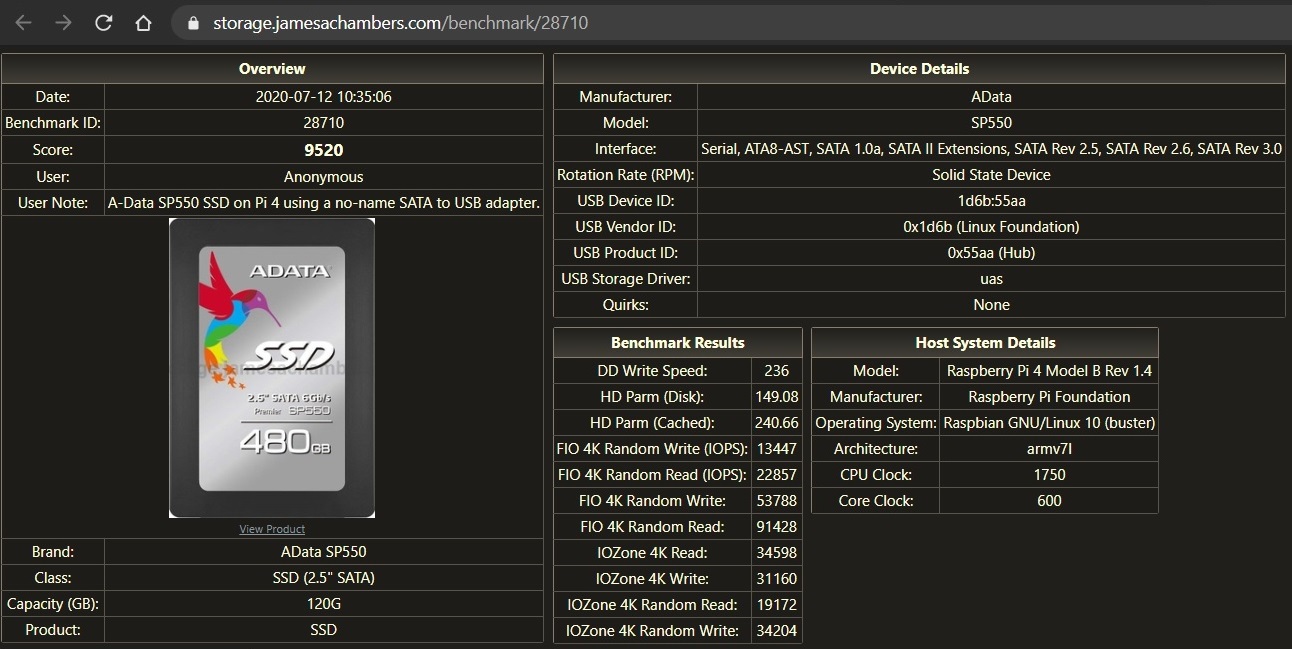
Task: Click the Benchmark Results table header
Action: click(x=677, y=343)
